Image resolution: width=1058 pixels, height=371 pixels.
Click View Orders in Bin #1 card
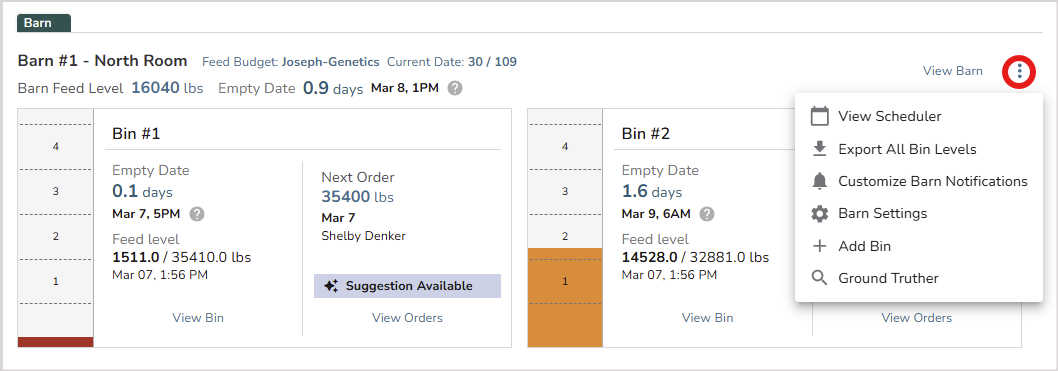pos(408,318)
